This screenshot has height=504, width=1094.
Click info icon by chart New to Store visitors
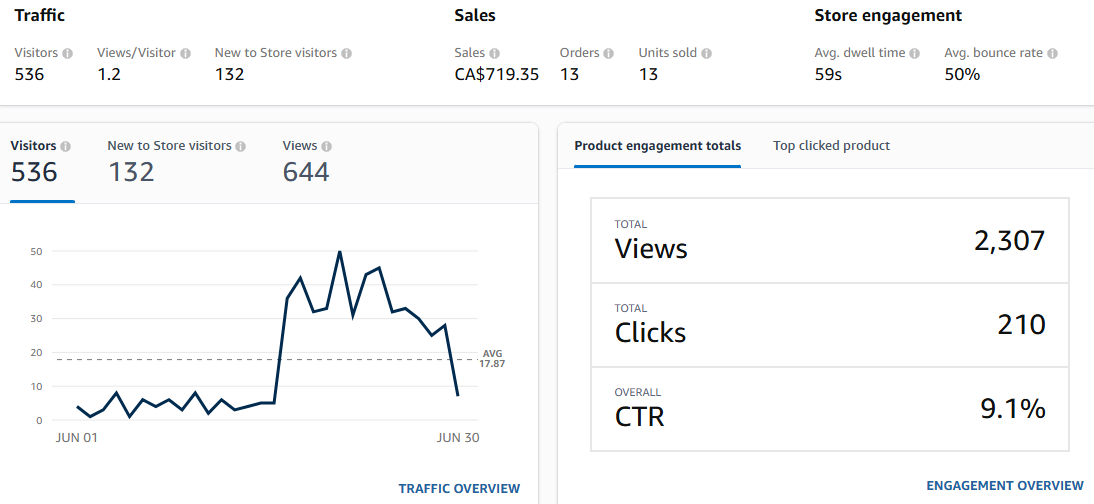click(x=241, y=147)
